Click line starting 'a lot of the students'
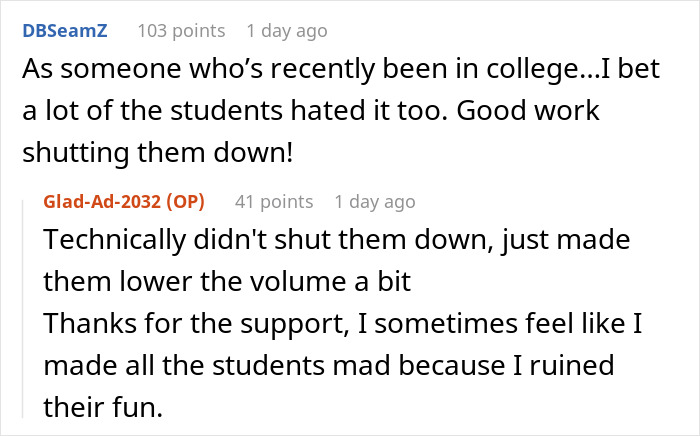The width and height of the screenshot is (700, 436). pyautogui.click(x=311, y=111)
